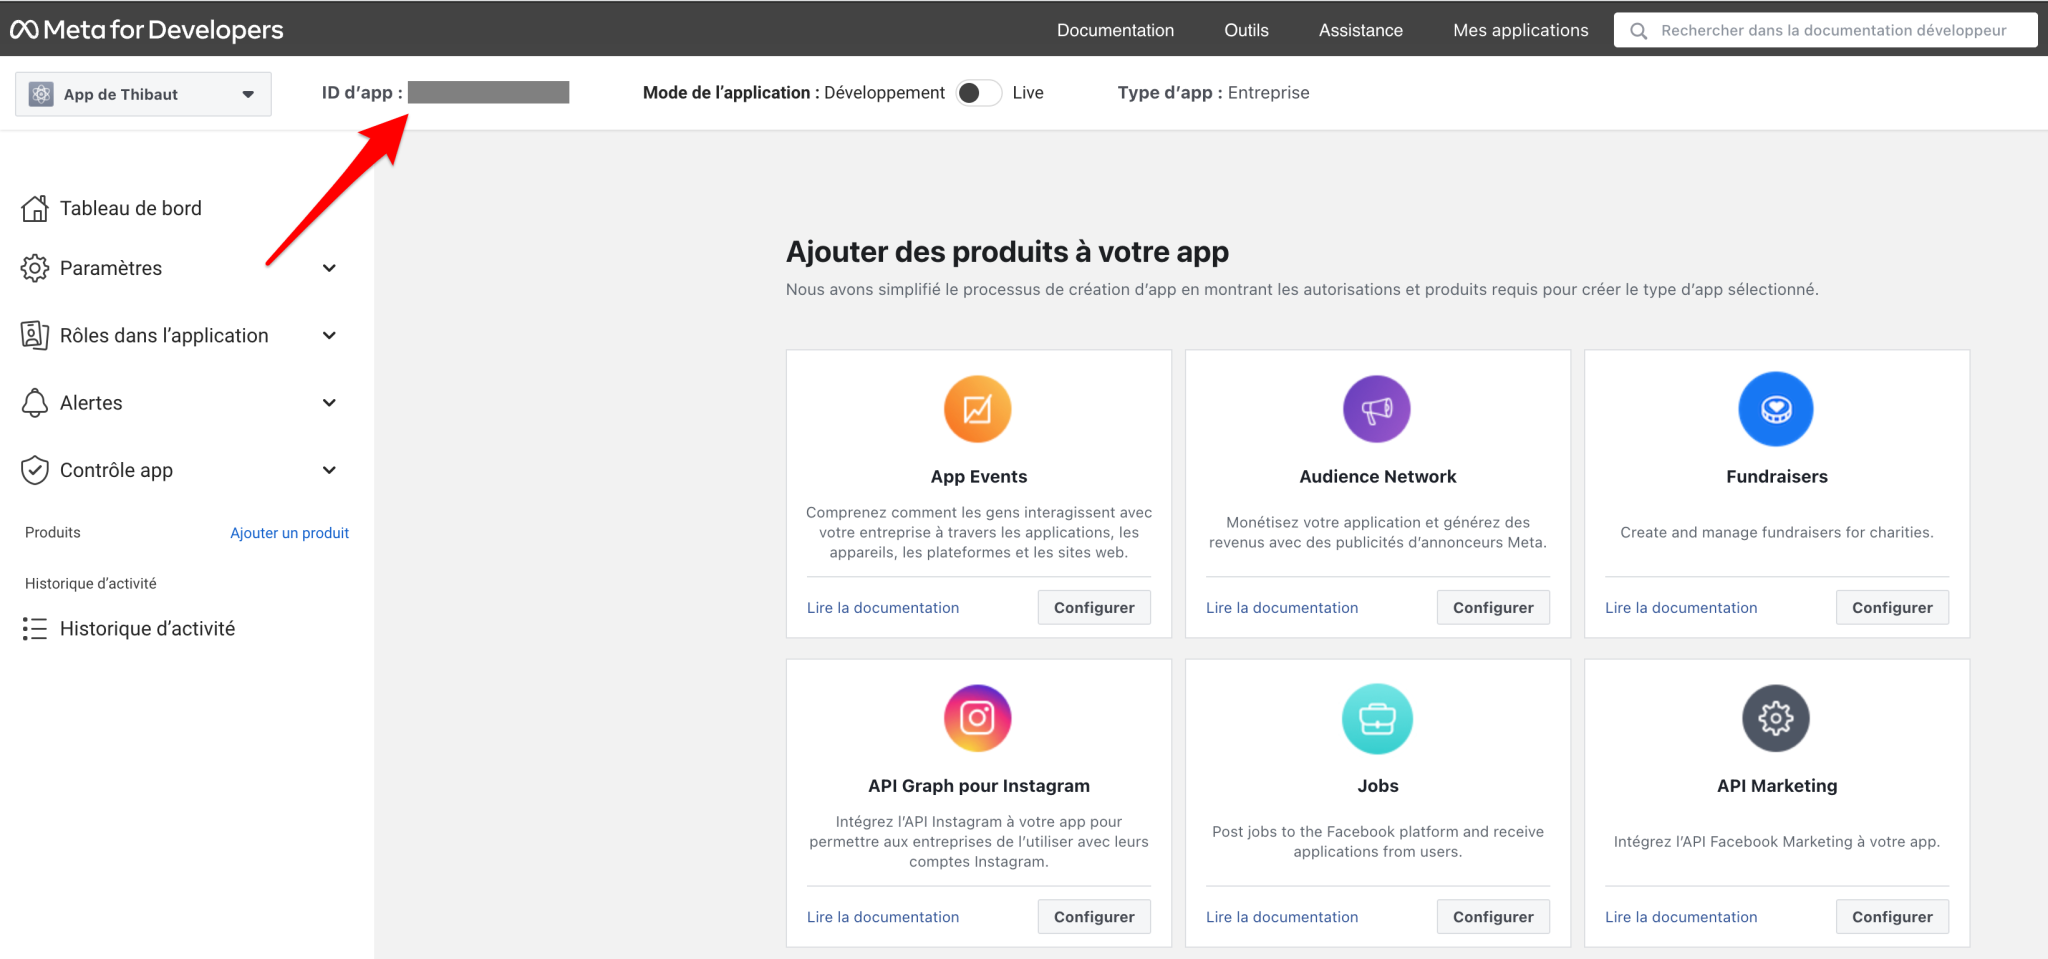Click the Rôles dans l'application badge icon

[x=35, y=335]
